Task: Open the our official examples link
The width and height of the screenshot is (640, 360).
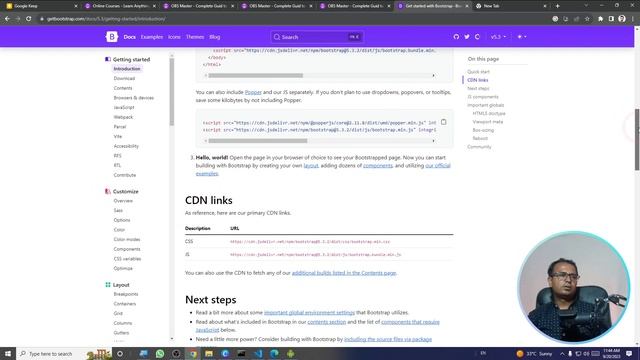Action: pos(438,166)
